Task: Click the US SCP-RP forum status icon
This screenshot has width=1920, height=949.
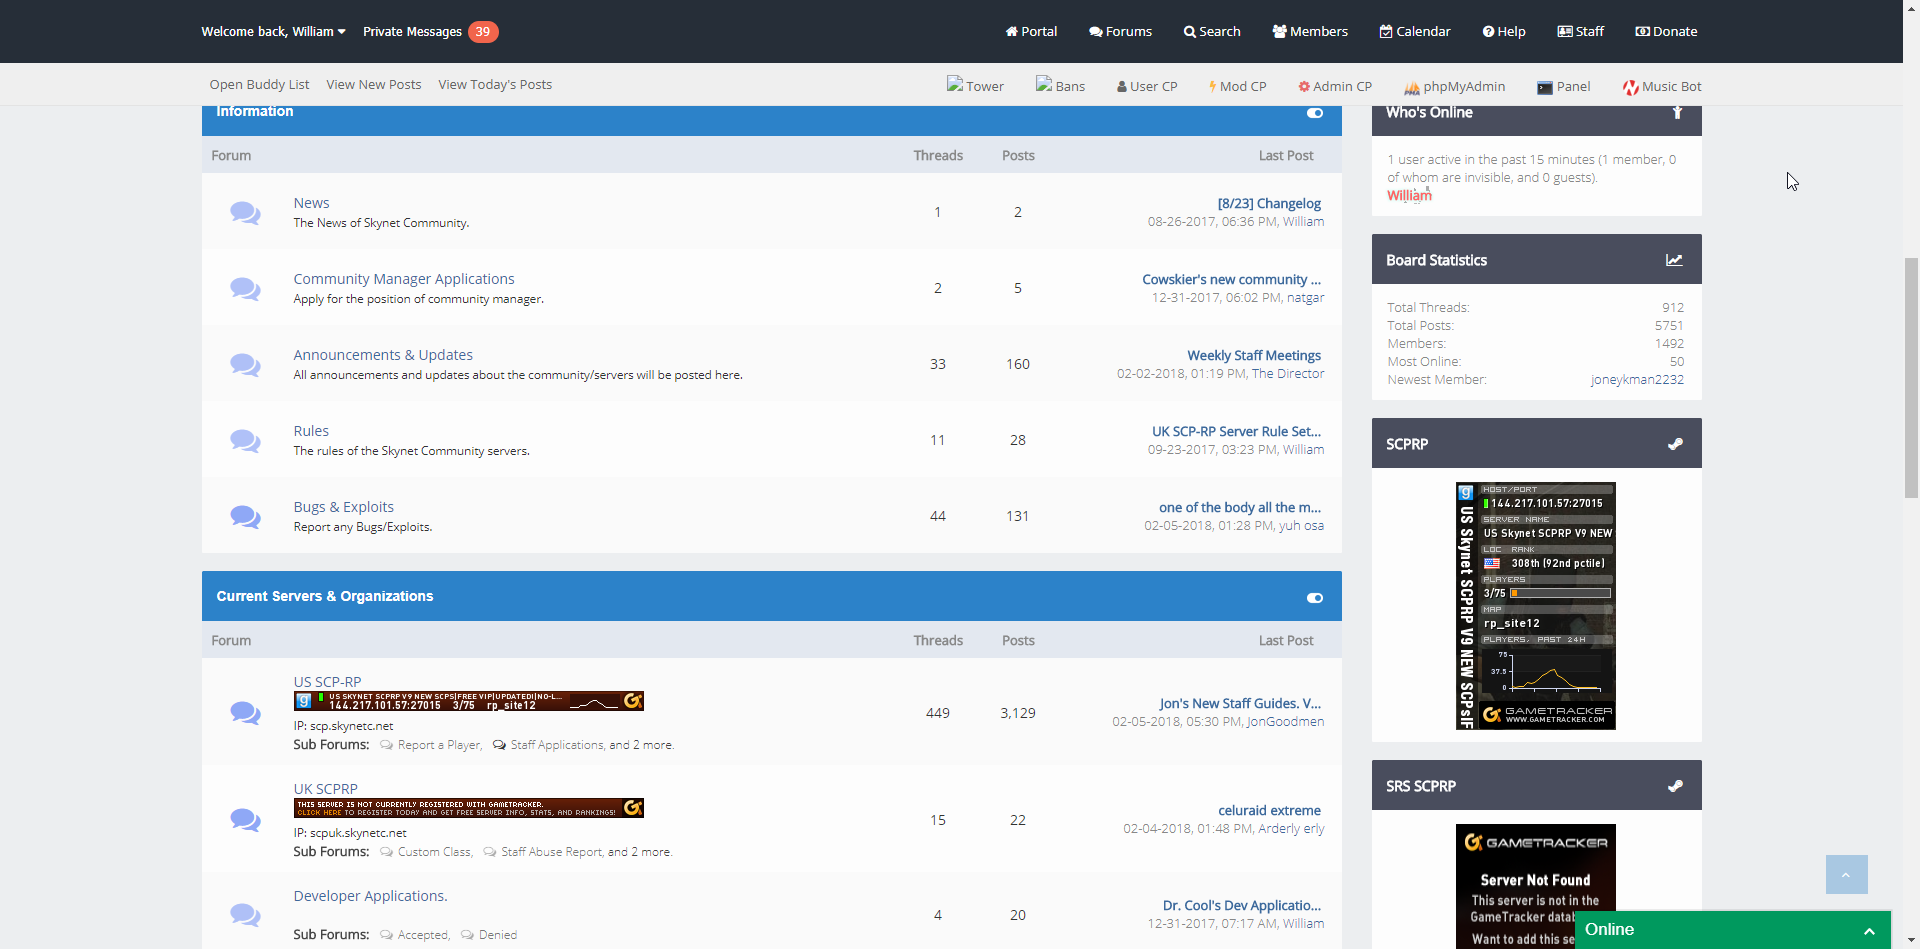Action: [x=245, y=713]
